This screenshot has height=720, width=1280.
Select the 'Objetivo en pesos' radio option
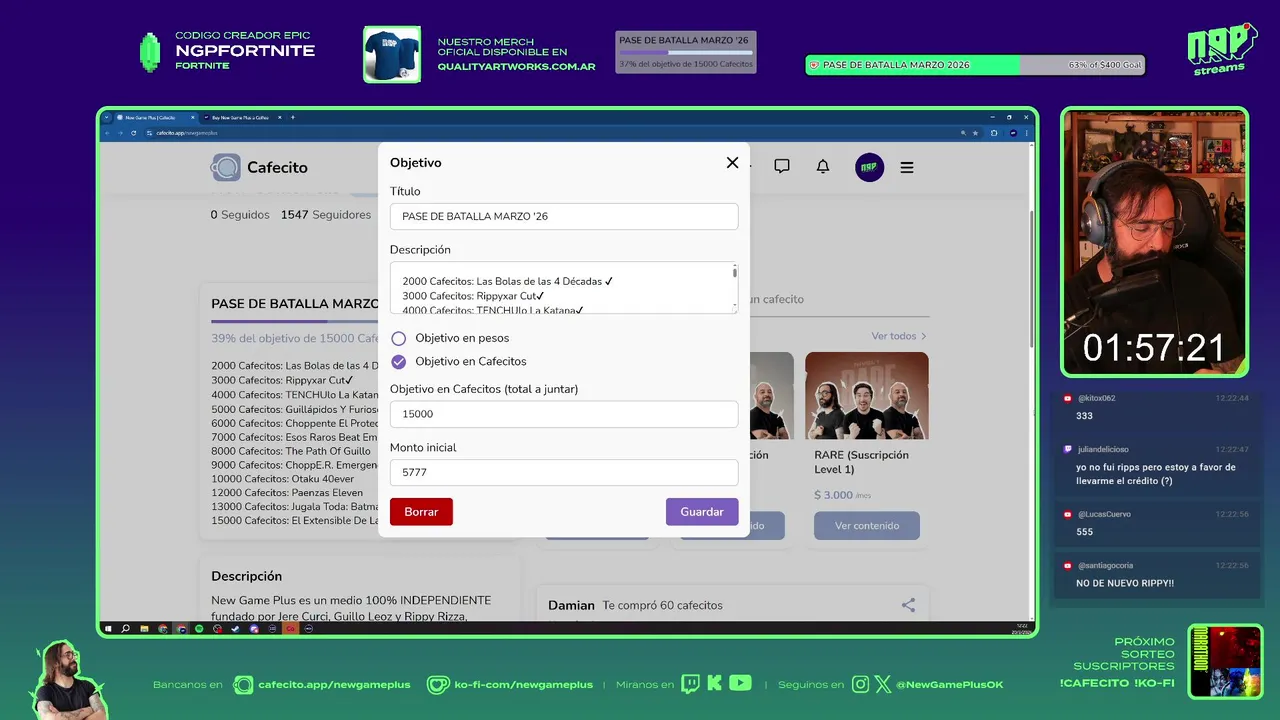(x=399, y=338)
